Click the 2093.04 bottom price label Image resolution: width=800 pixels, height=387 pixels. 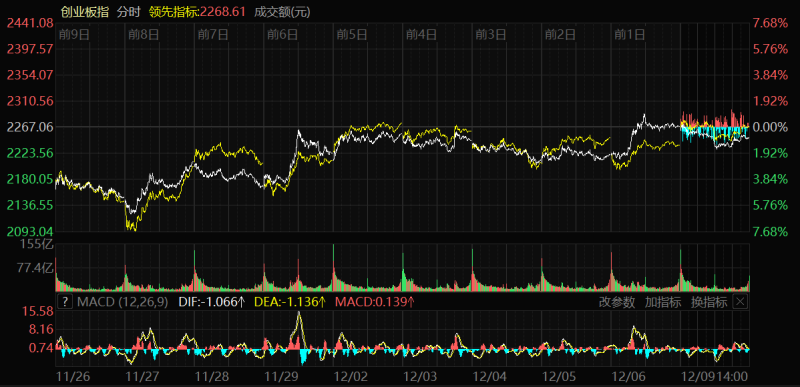tap(30, 231)
